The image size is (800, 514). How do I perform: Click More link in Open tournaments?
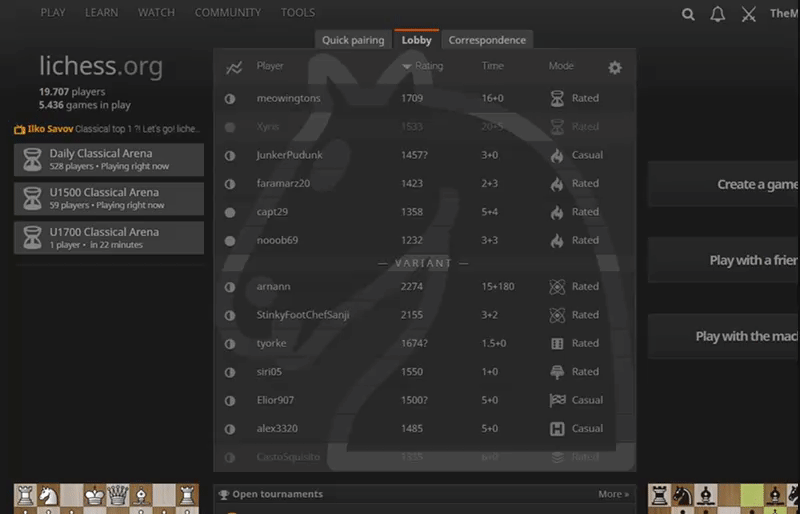[x=613, y=494]
